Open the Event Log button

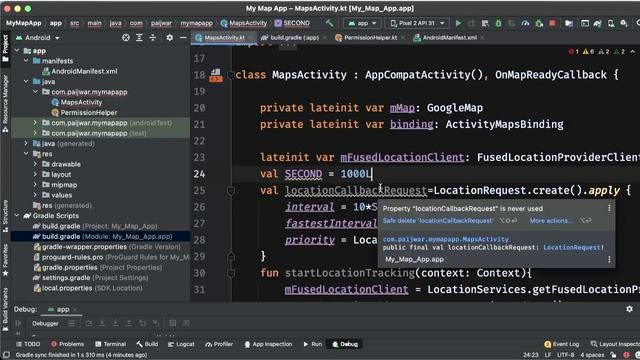pyautogui.click(x=562, y=344)
